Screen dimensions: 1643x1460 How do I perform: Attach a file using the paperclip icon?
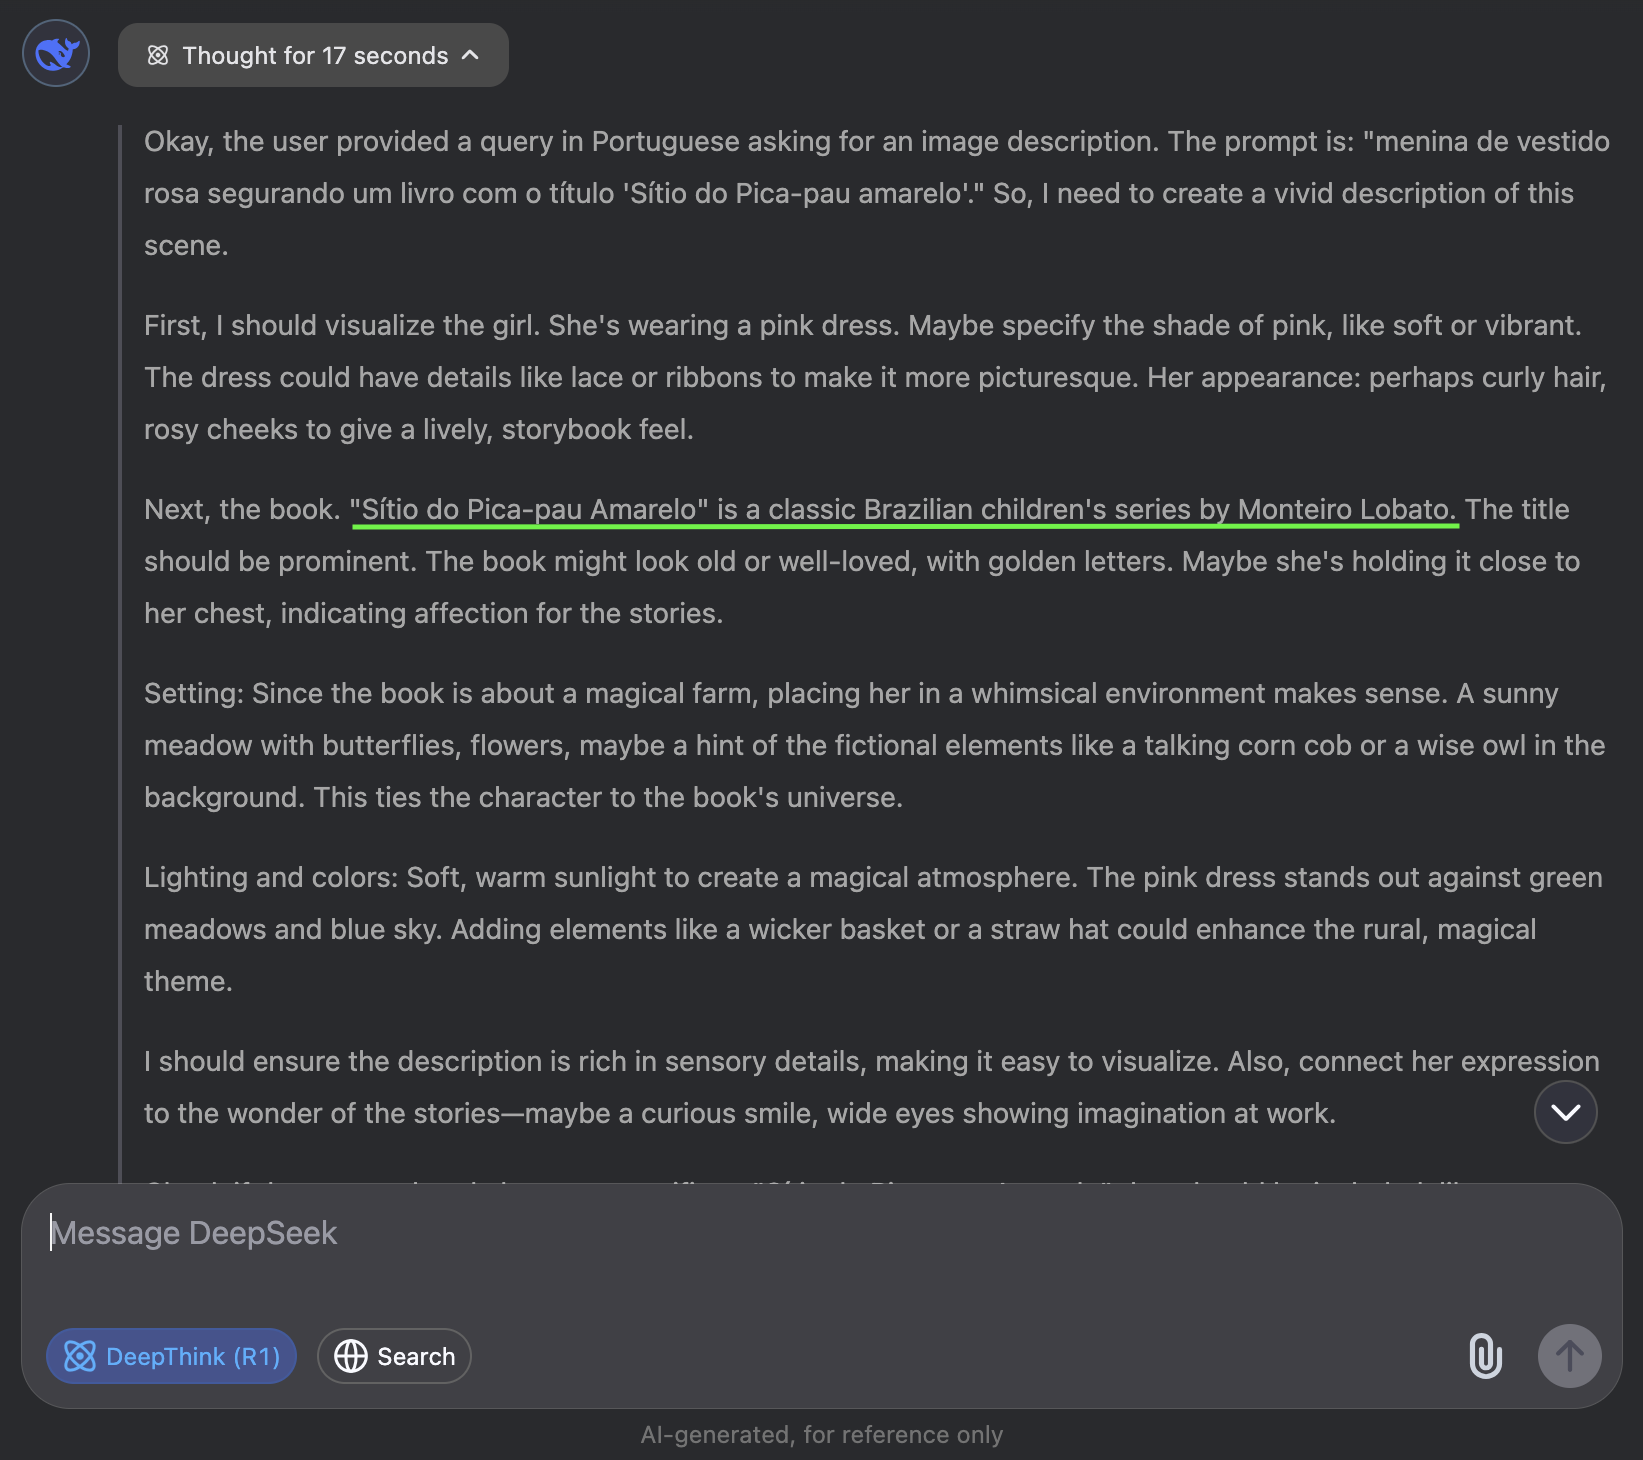pos(1485,1356)
